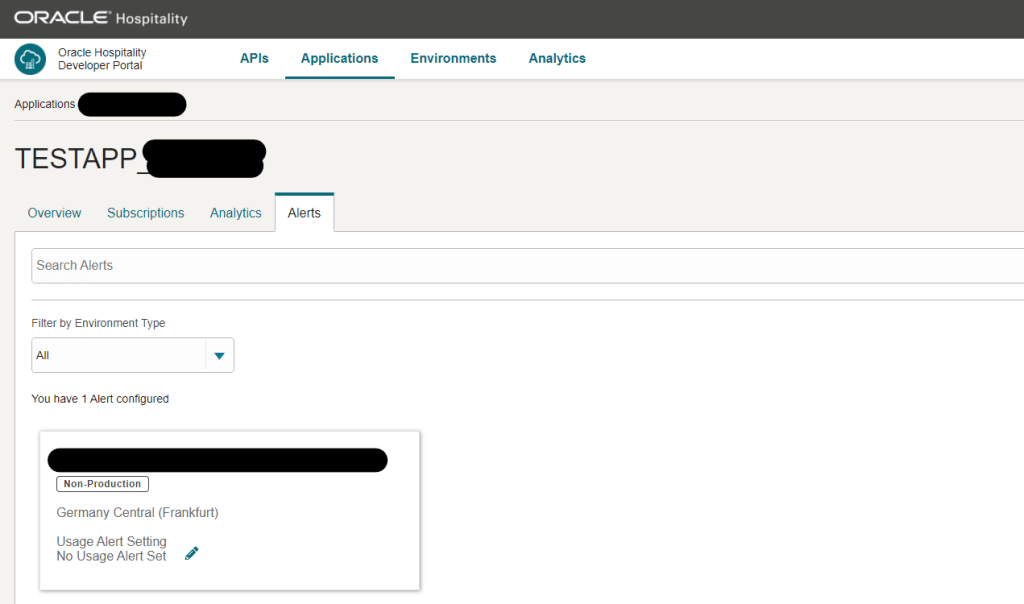Click the Oracle Hospitality Developer Portal title
This screenshot has width=1024, height=604.
[101, 59]
